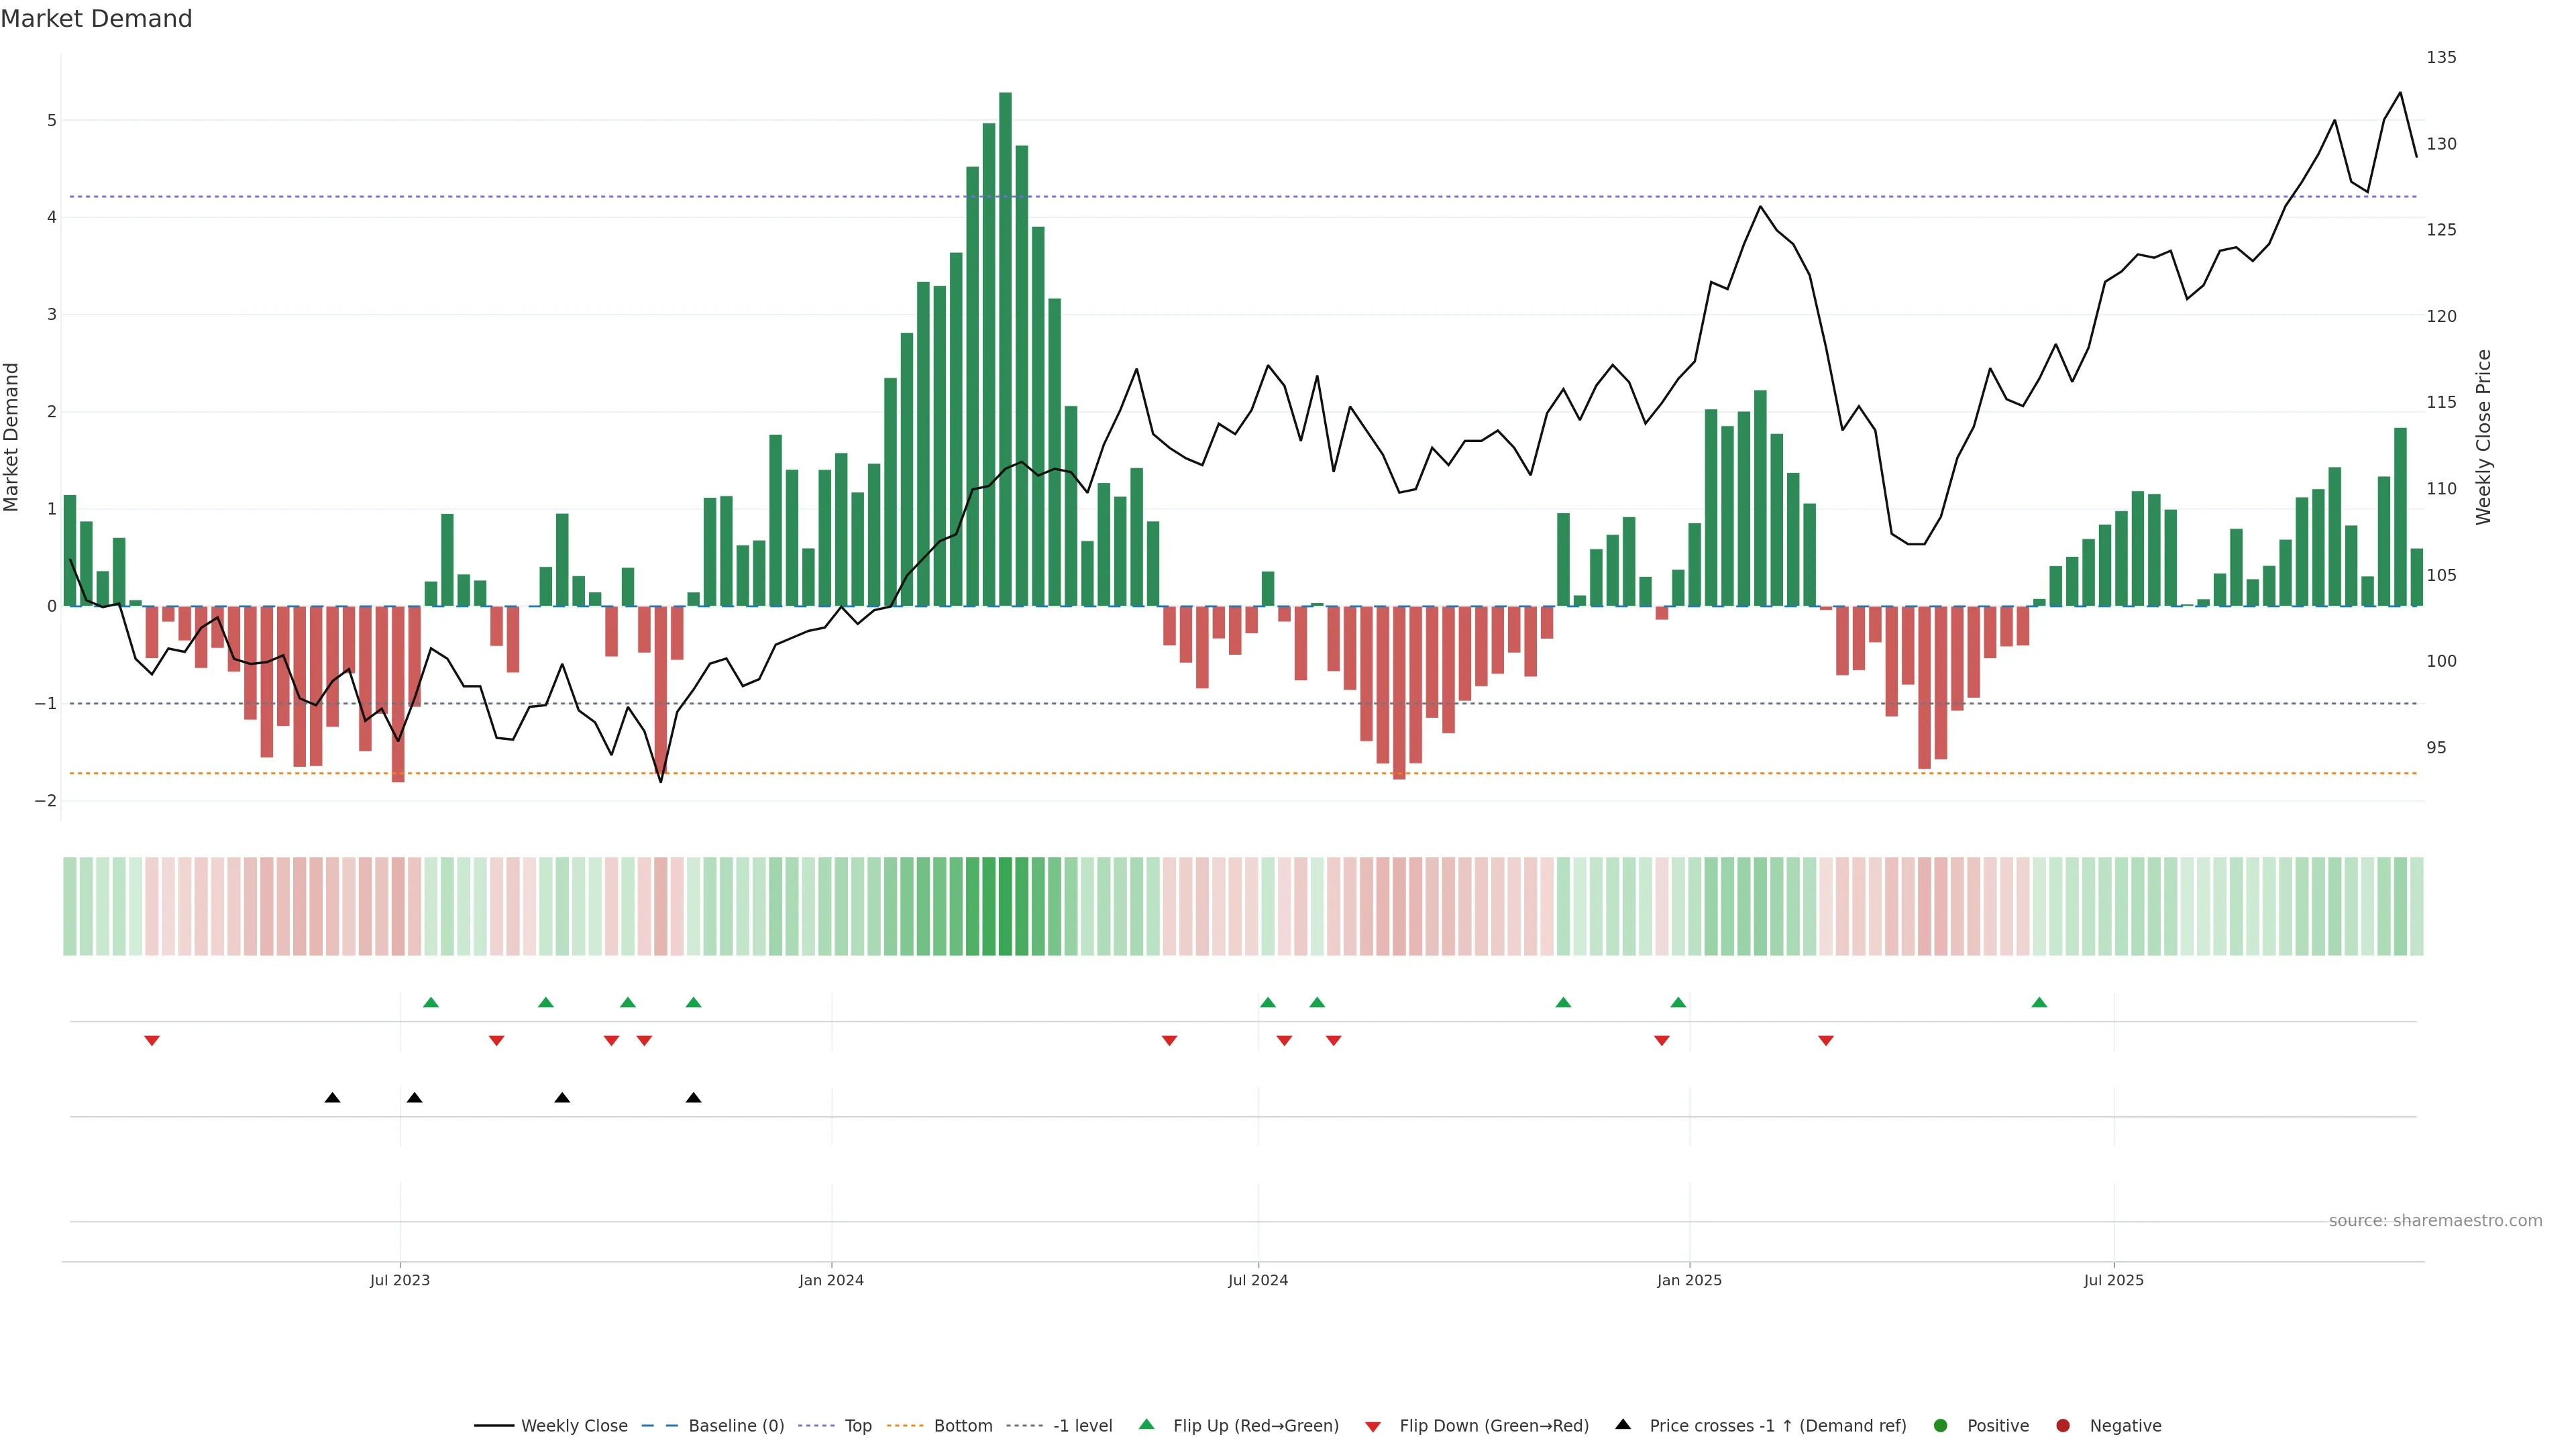Viewport: 2576px width, 1449px height.
Task: Hide the Top dotted line via legend
Action: 857,1425
